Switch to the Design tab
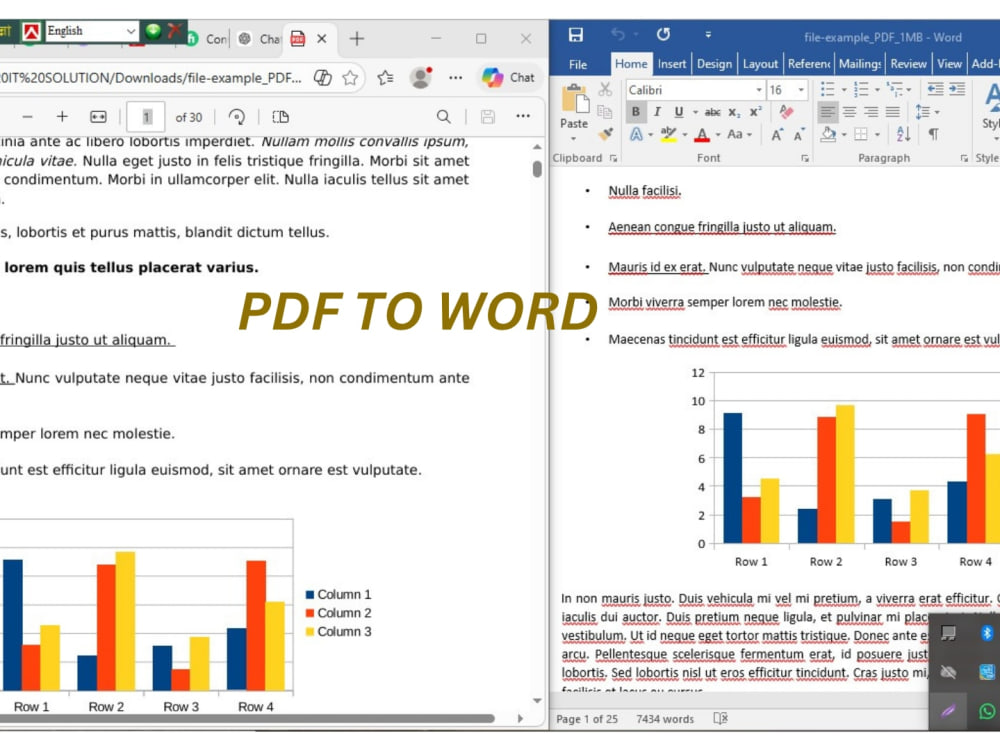Viewport: 1000px width, 751px height. (714, 64)
